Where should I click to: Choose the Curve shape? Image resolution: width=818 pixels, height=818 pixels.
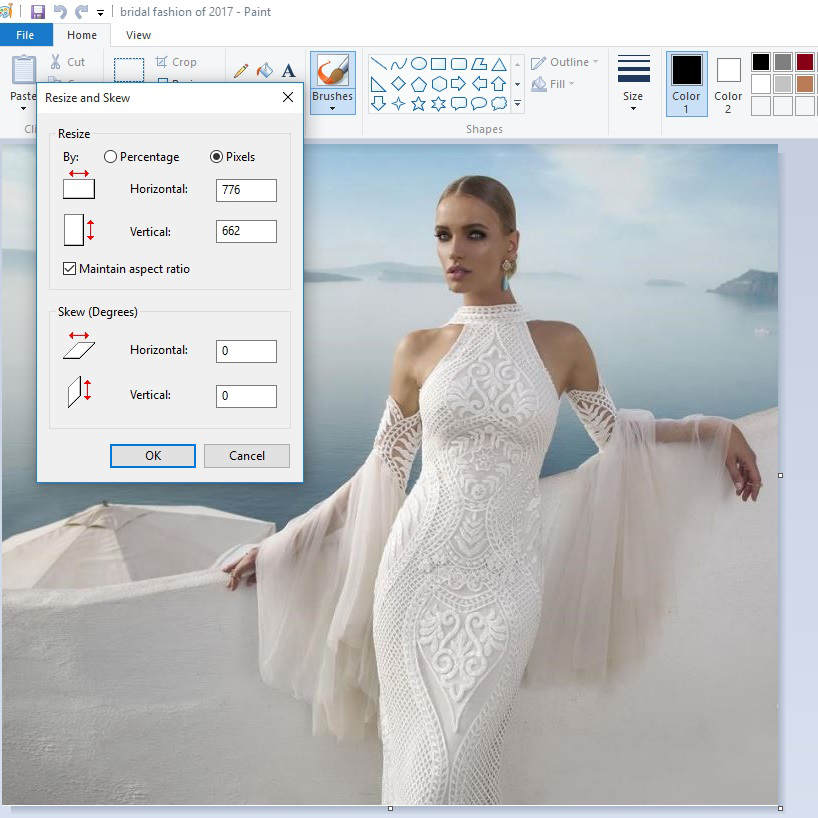(399, 64)
